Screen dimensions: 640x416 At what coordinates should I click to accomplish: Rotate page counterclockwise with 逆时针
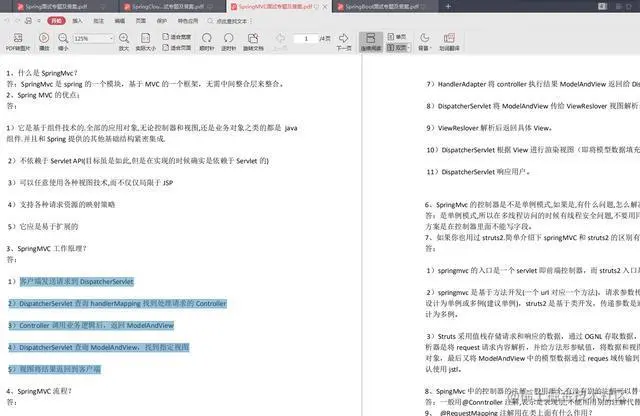point(229,42)
